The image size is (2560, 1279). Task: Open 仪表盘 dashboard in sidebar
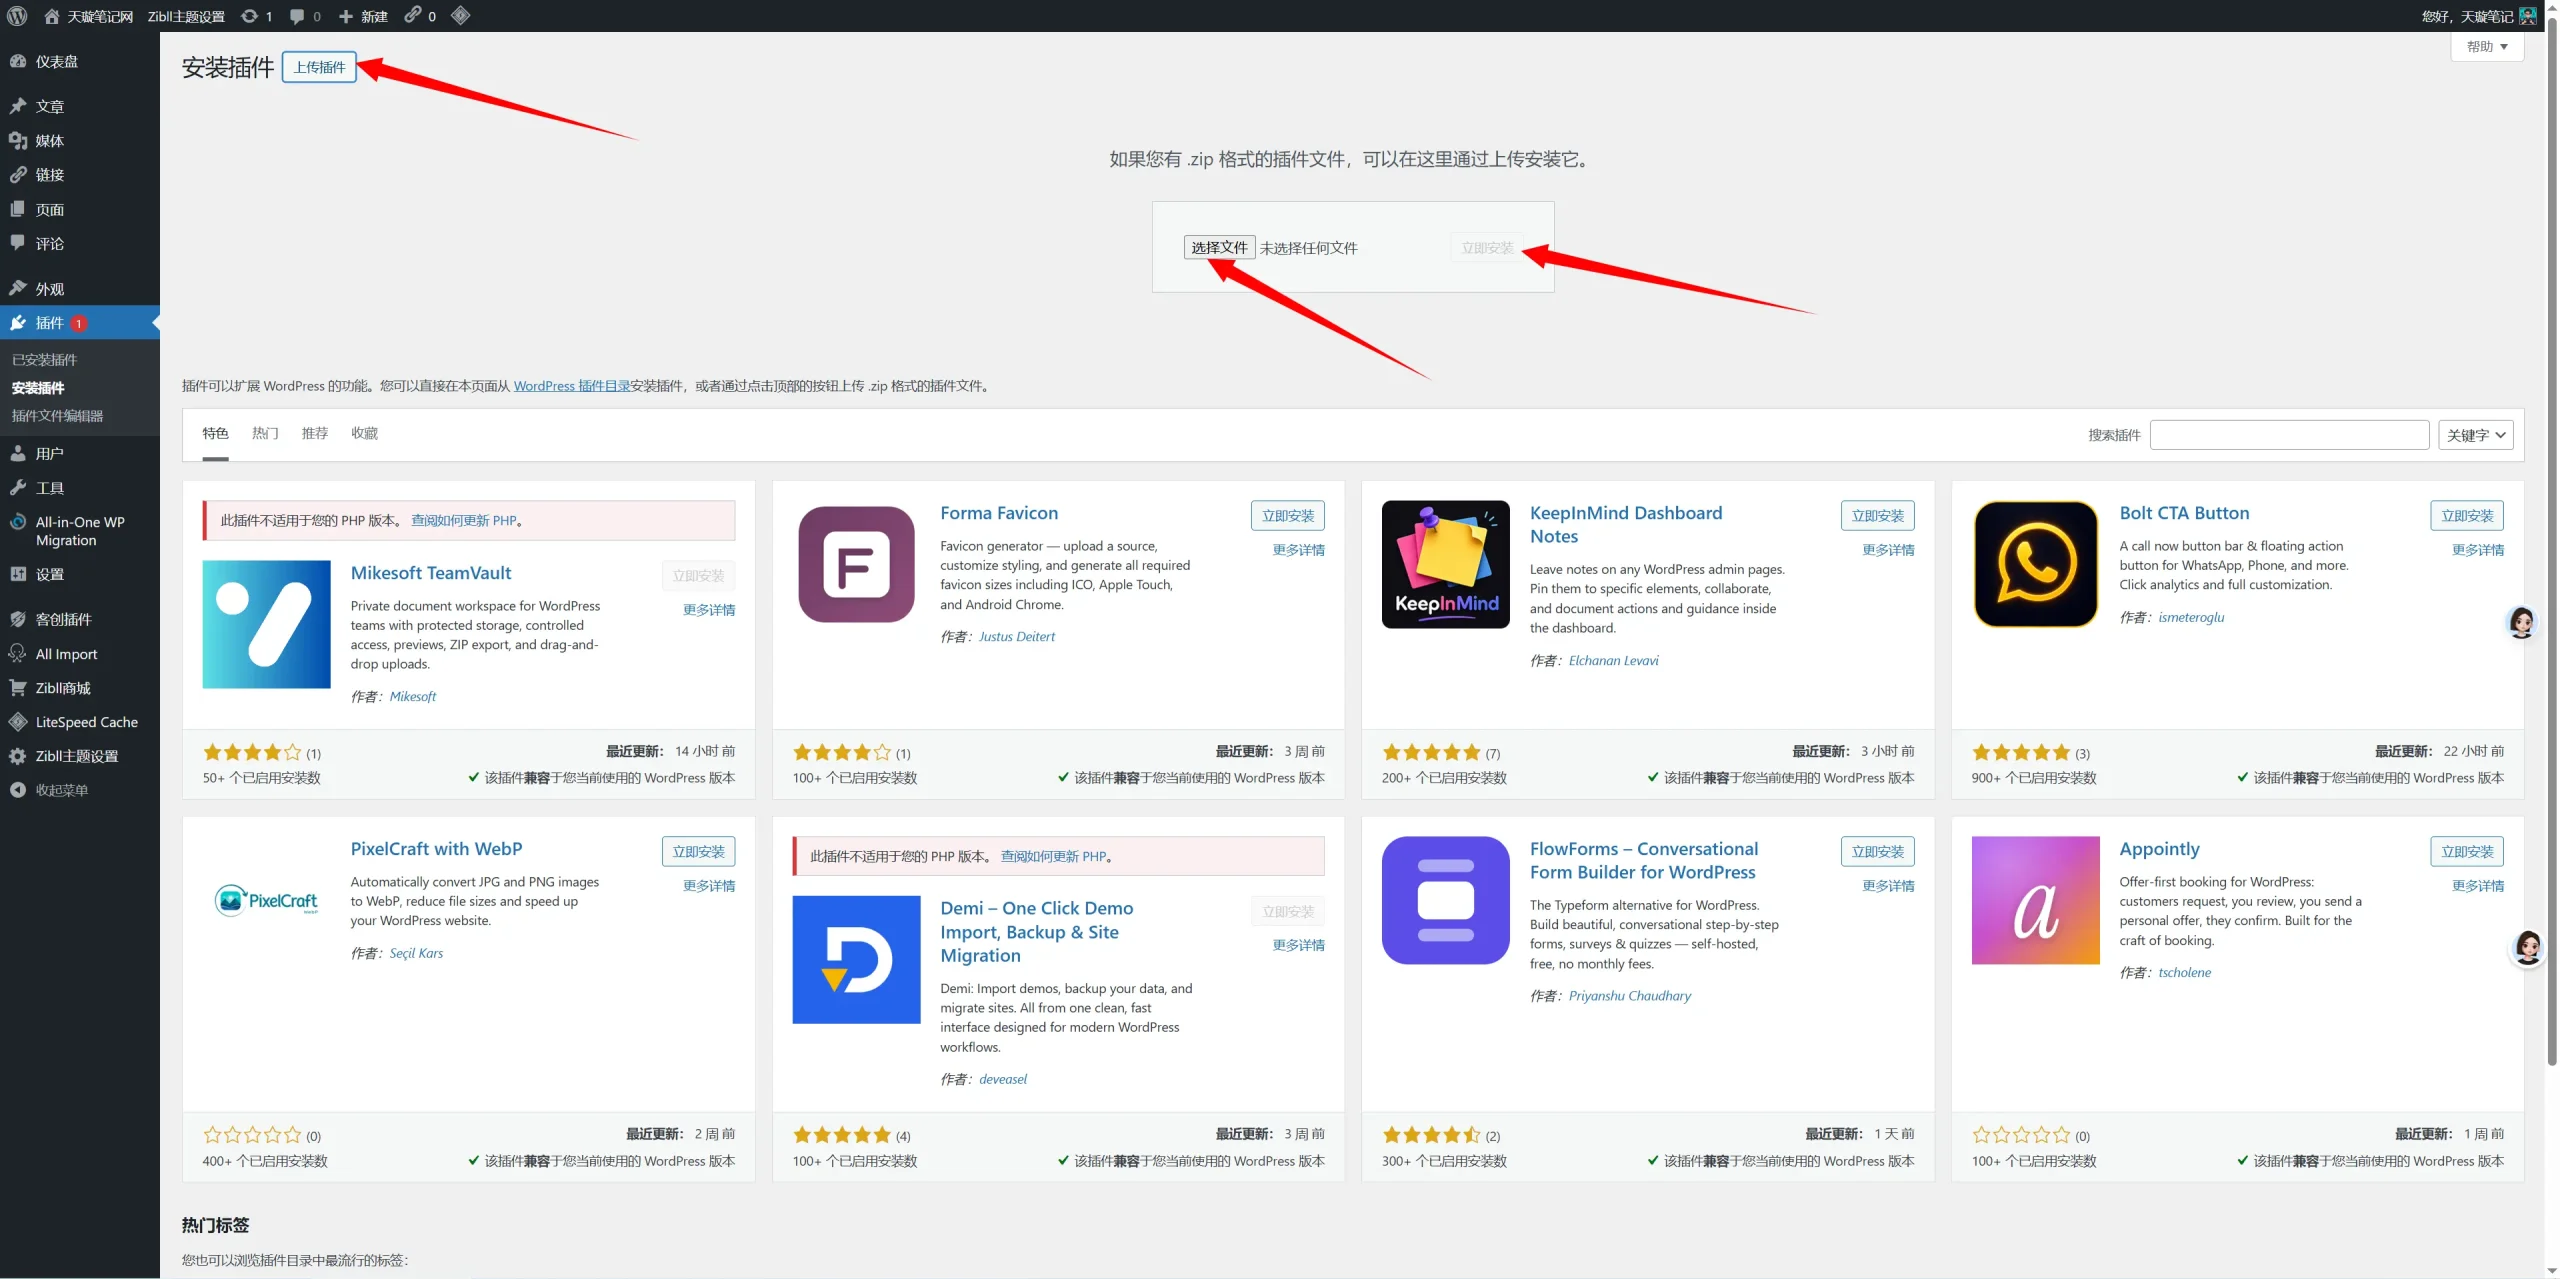(x=80, y=62)
